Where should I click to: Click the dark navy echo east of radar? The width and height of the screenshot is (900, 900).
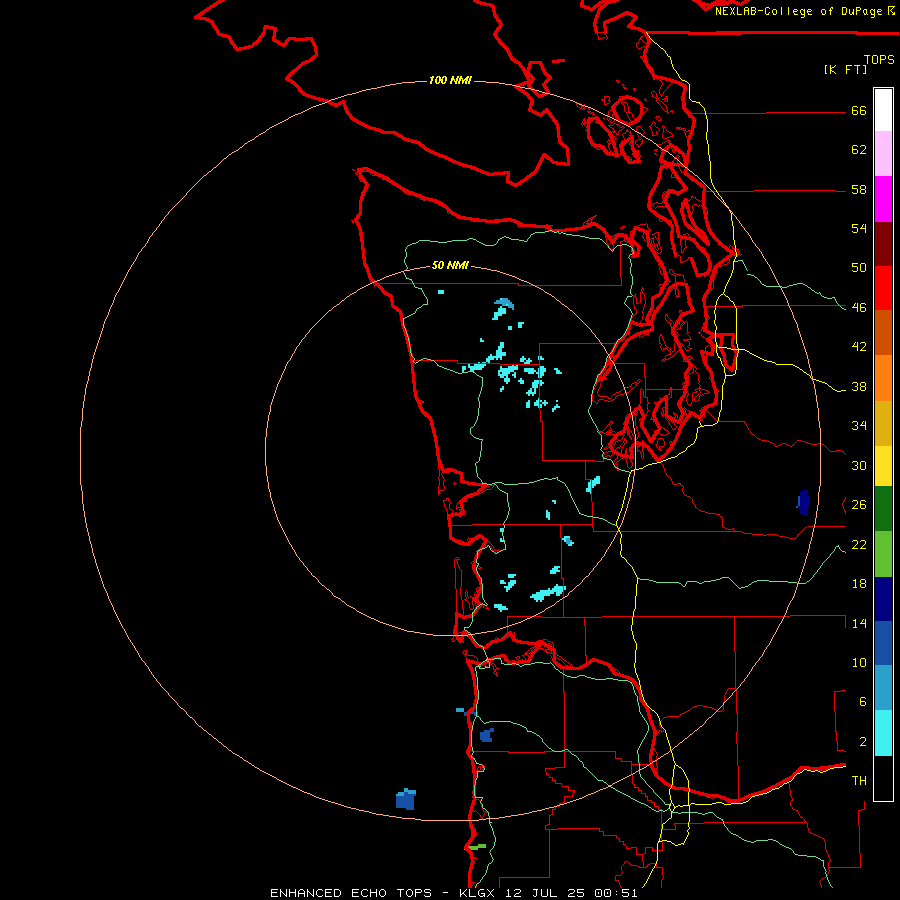tap(804, 503)
